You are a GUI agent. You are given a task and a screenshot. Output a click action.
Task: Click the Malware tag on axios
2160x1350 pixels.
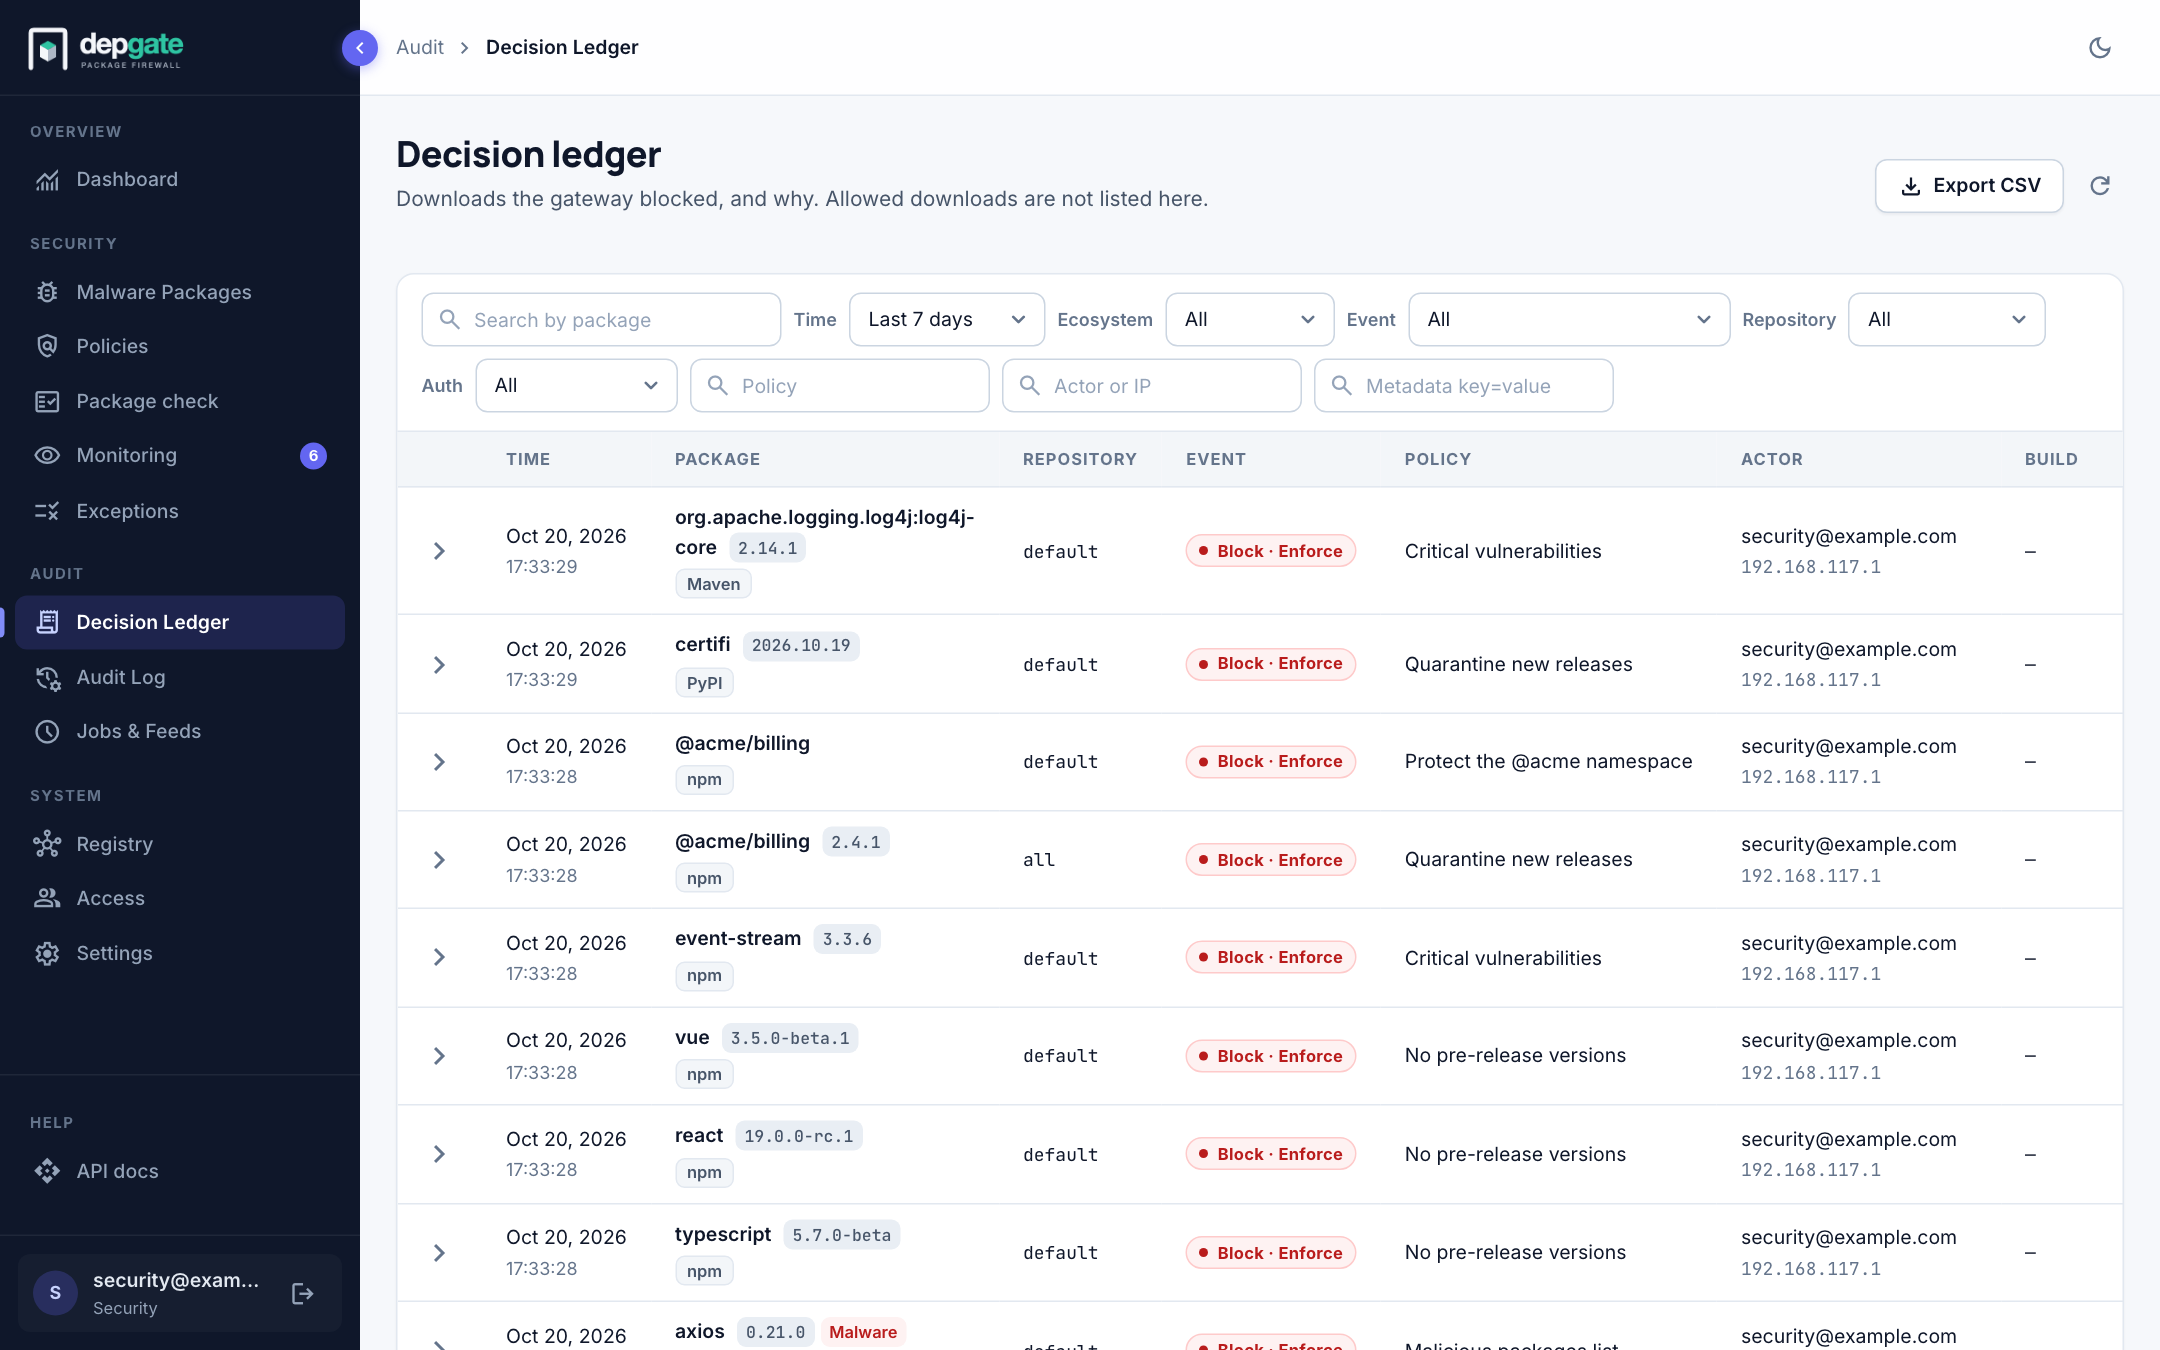pyautogui.click(x=863, y=1332)
